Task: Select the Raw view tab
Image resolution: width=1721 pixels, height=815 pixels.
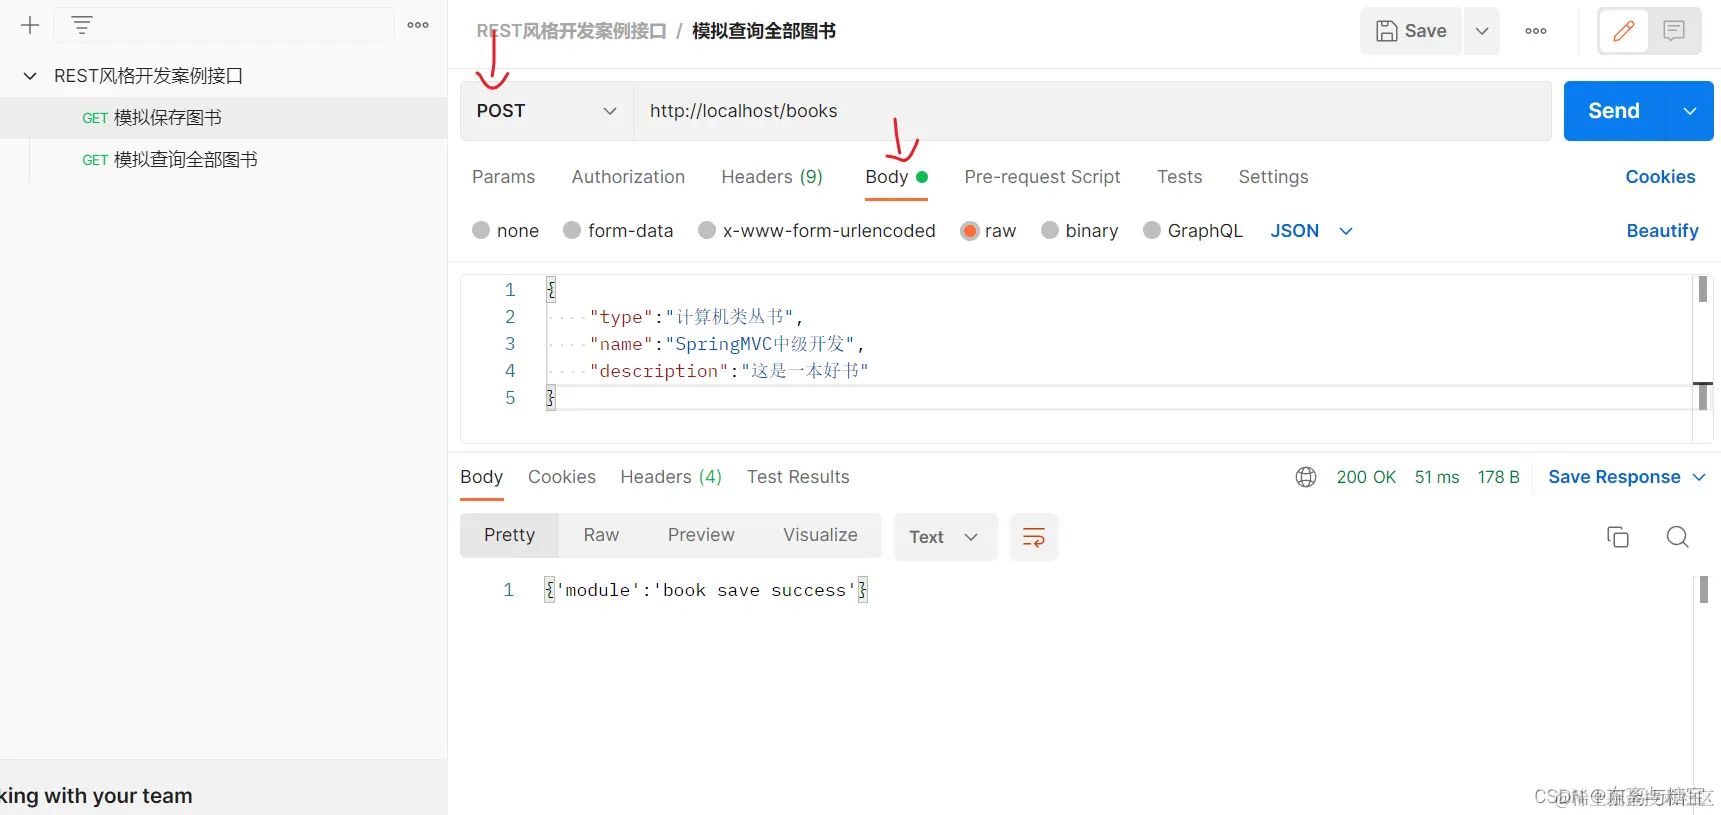Action: click(x=601, y=535)
